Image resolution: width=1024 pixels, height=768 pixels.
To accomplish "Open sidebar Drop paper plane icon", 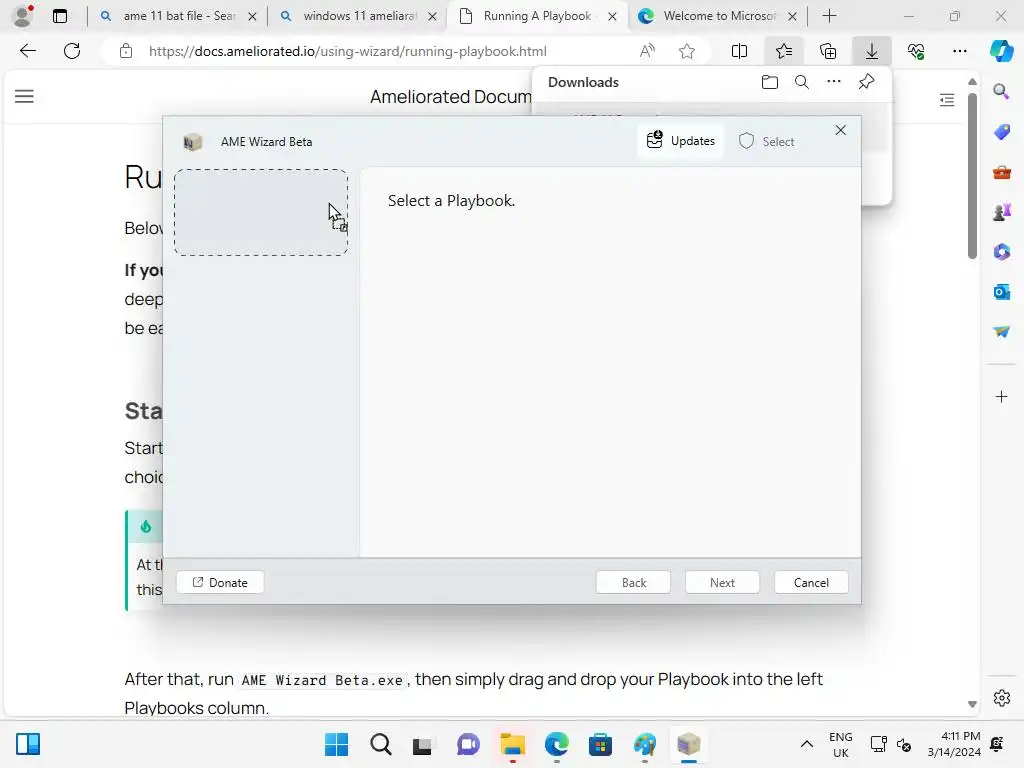I will pos(1001,331).
